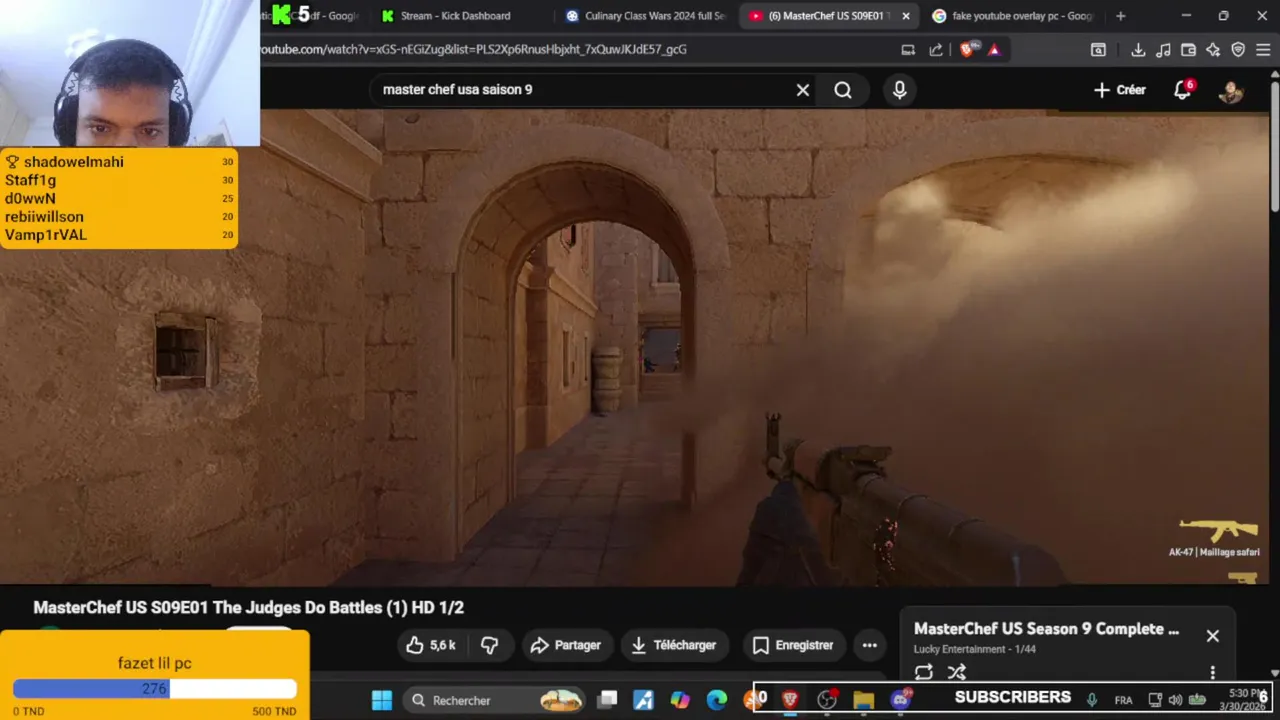
Task: Switch to the Stream - Kick Dashboard tab
Action: click(x=454, y=16)
